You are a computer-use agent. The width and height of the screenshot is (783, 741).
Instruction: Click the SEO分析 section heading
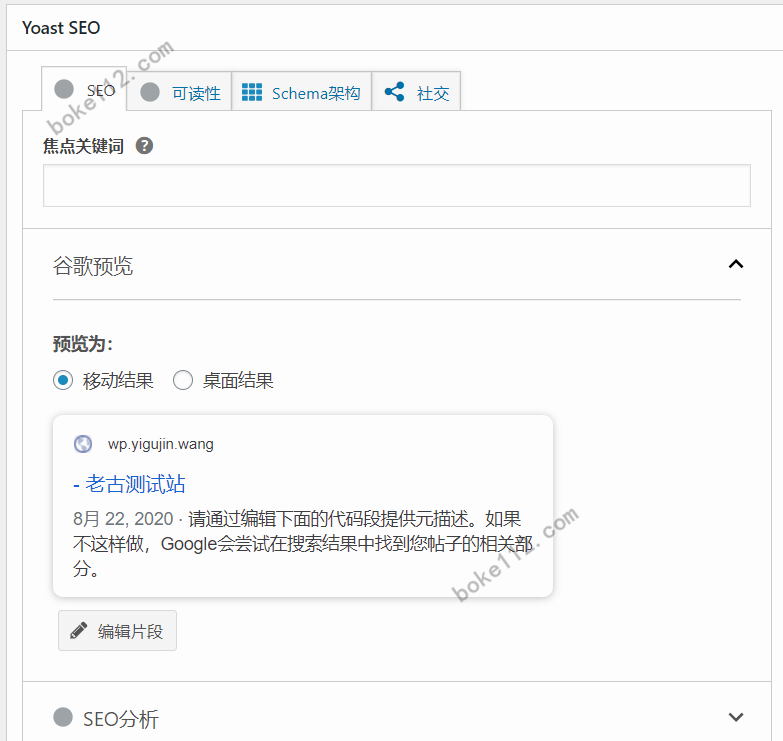click(x=120, y=719)
